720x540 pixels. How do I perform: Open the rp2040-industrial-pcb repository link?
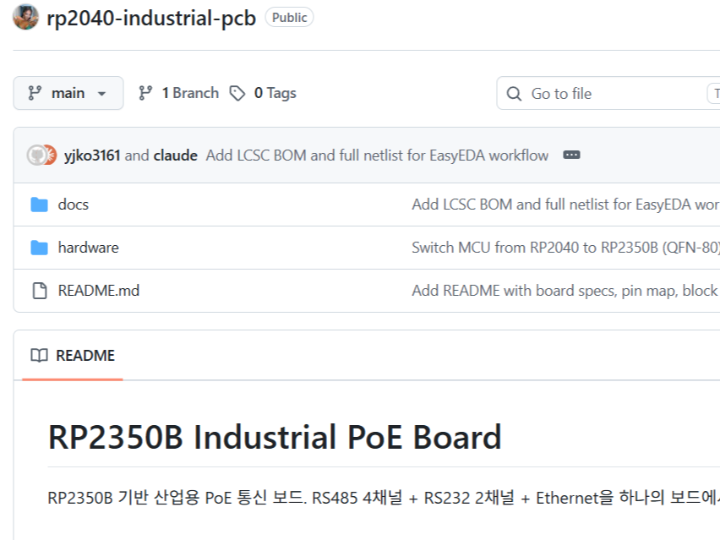pos(151,18)
